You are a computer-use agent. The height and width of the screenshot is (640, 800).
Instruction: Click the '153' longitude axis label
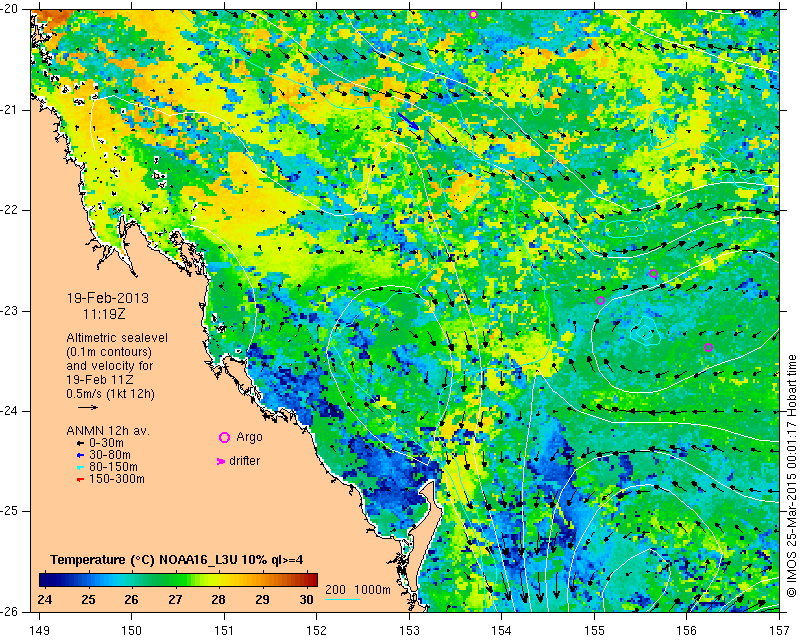tap(409, 631)
